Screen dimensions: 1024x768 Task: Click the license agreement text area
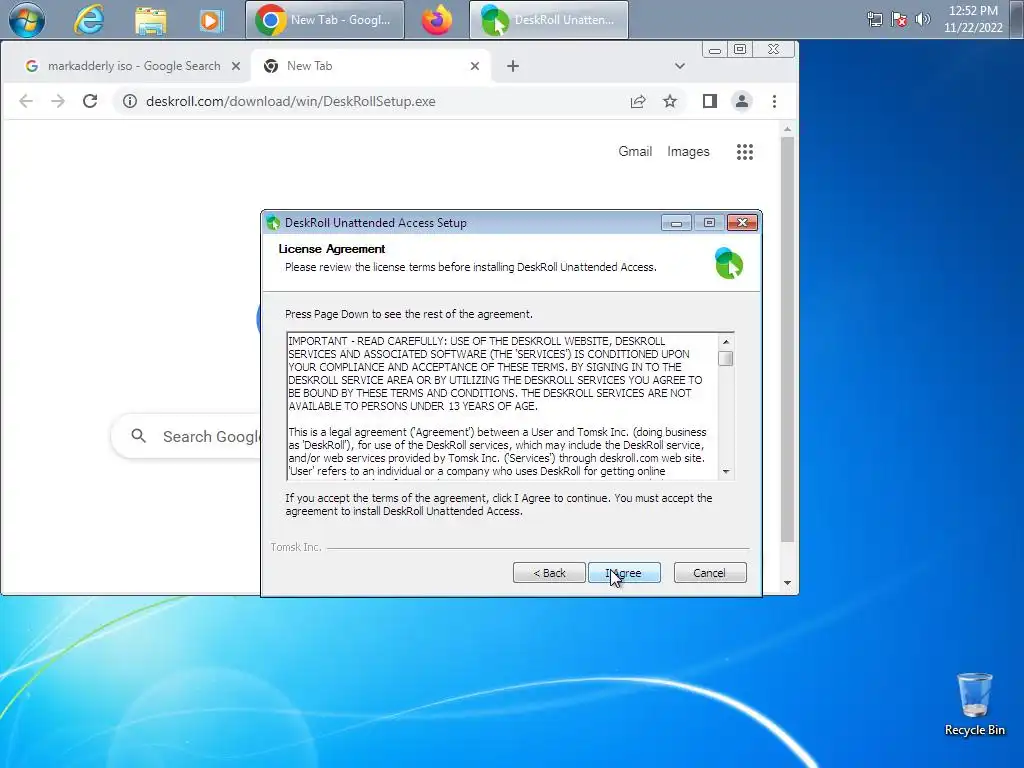502,406
